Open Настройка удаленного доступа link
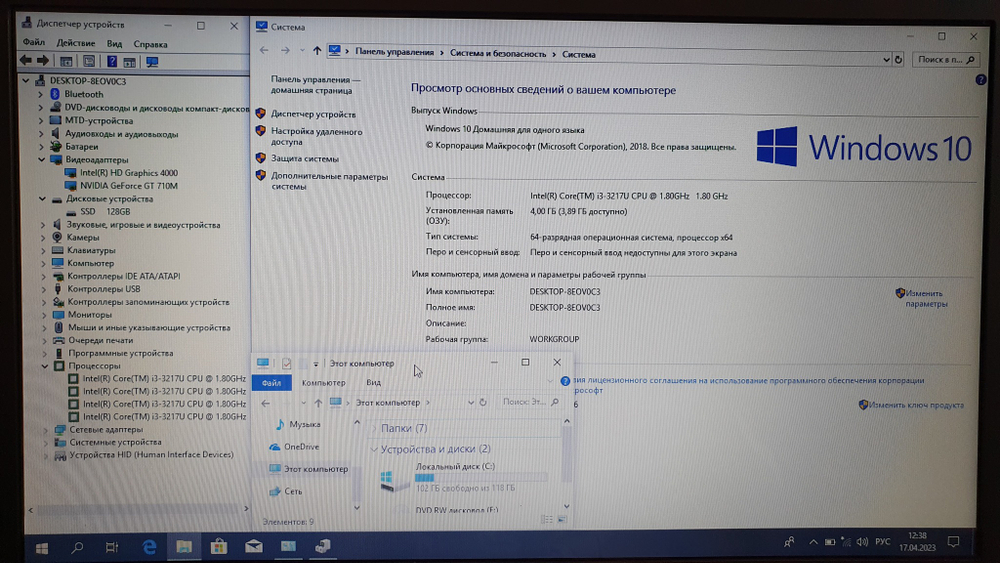 (316, 136)
